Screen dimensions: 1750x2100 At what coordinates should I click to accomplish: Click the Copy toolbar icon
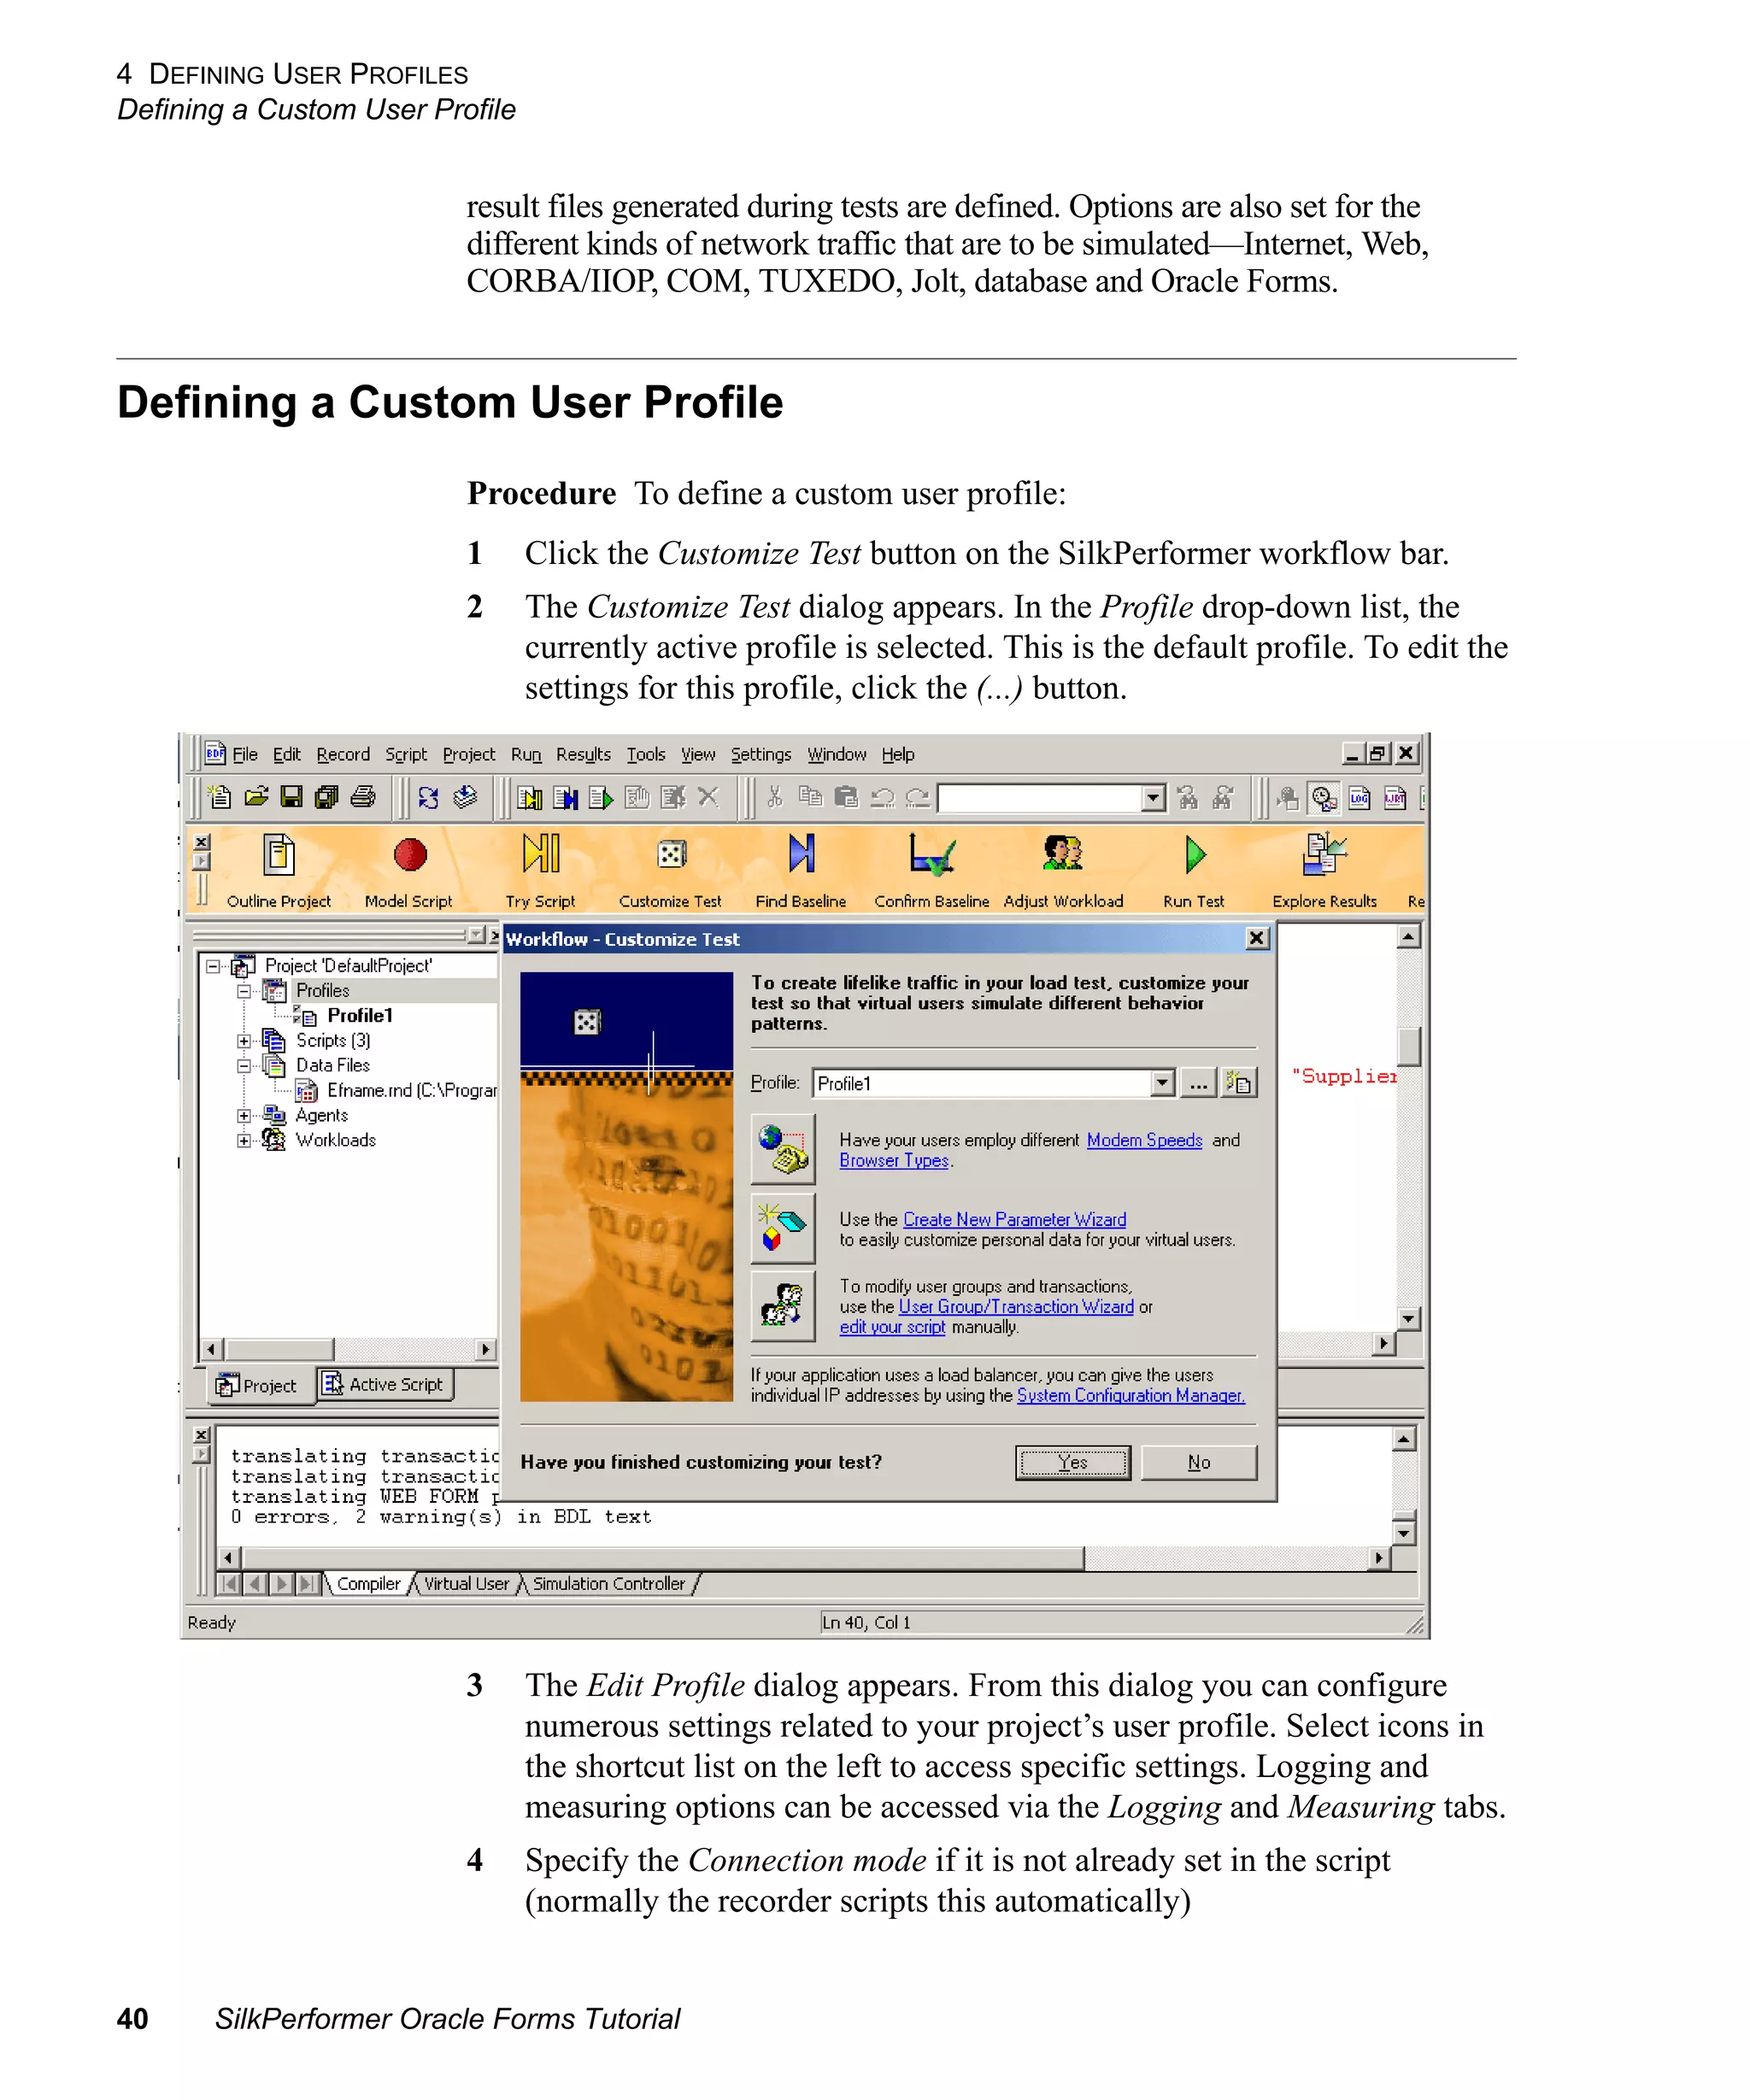[x=810, y=797]
